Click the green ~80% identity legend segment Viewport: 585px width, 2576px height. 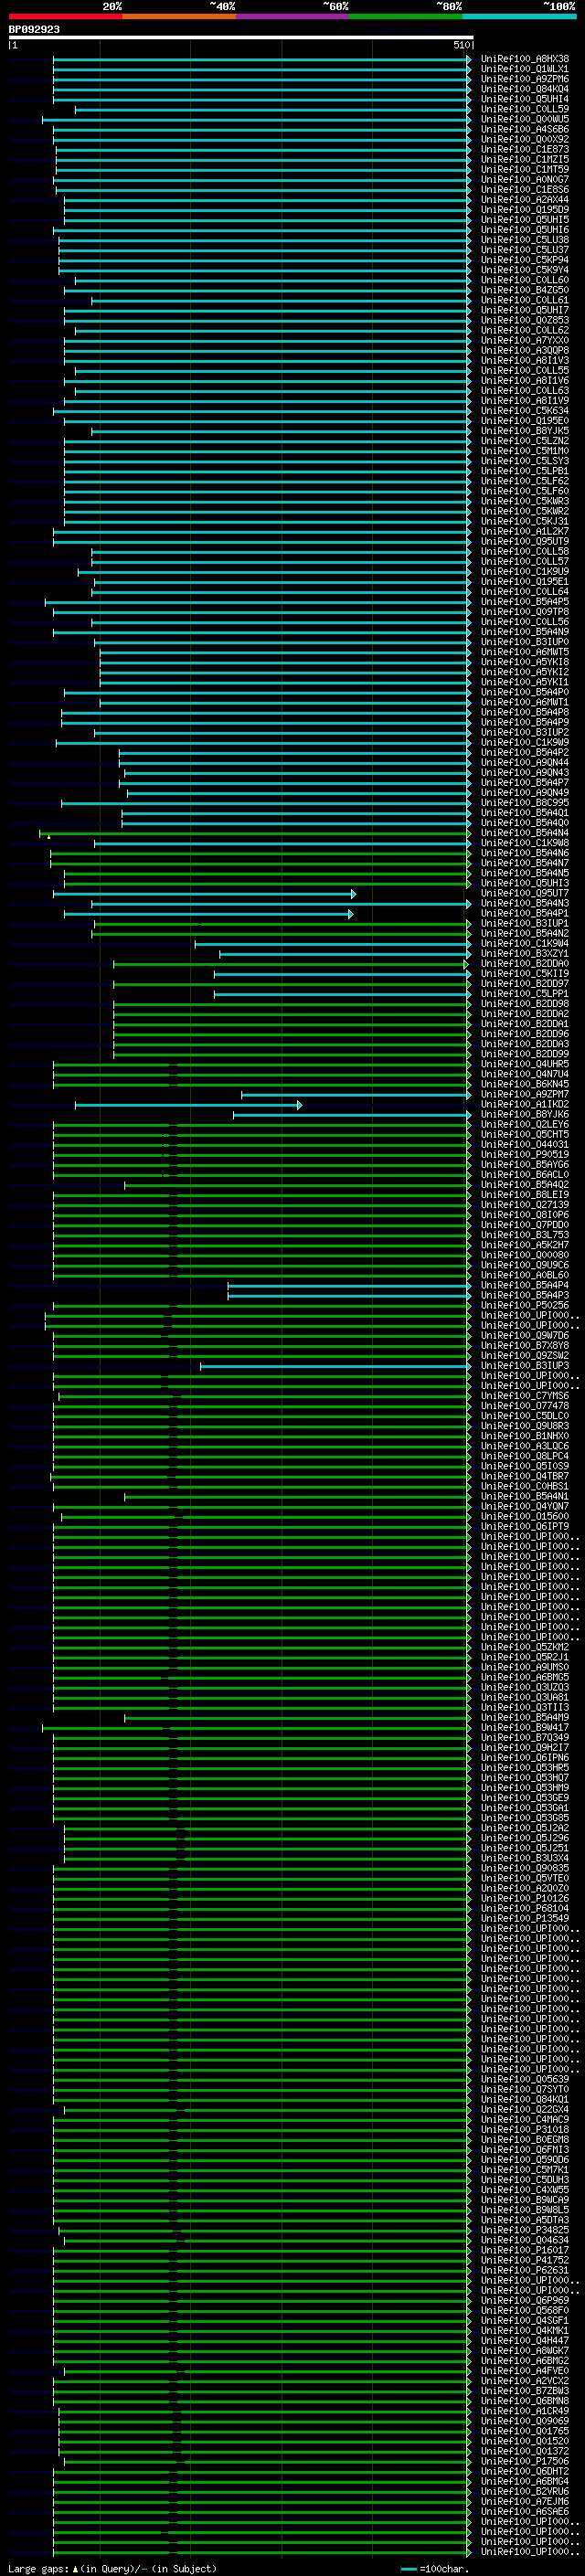406,16
